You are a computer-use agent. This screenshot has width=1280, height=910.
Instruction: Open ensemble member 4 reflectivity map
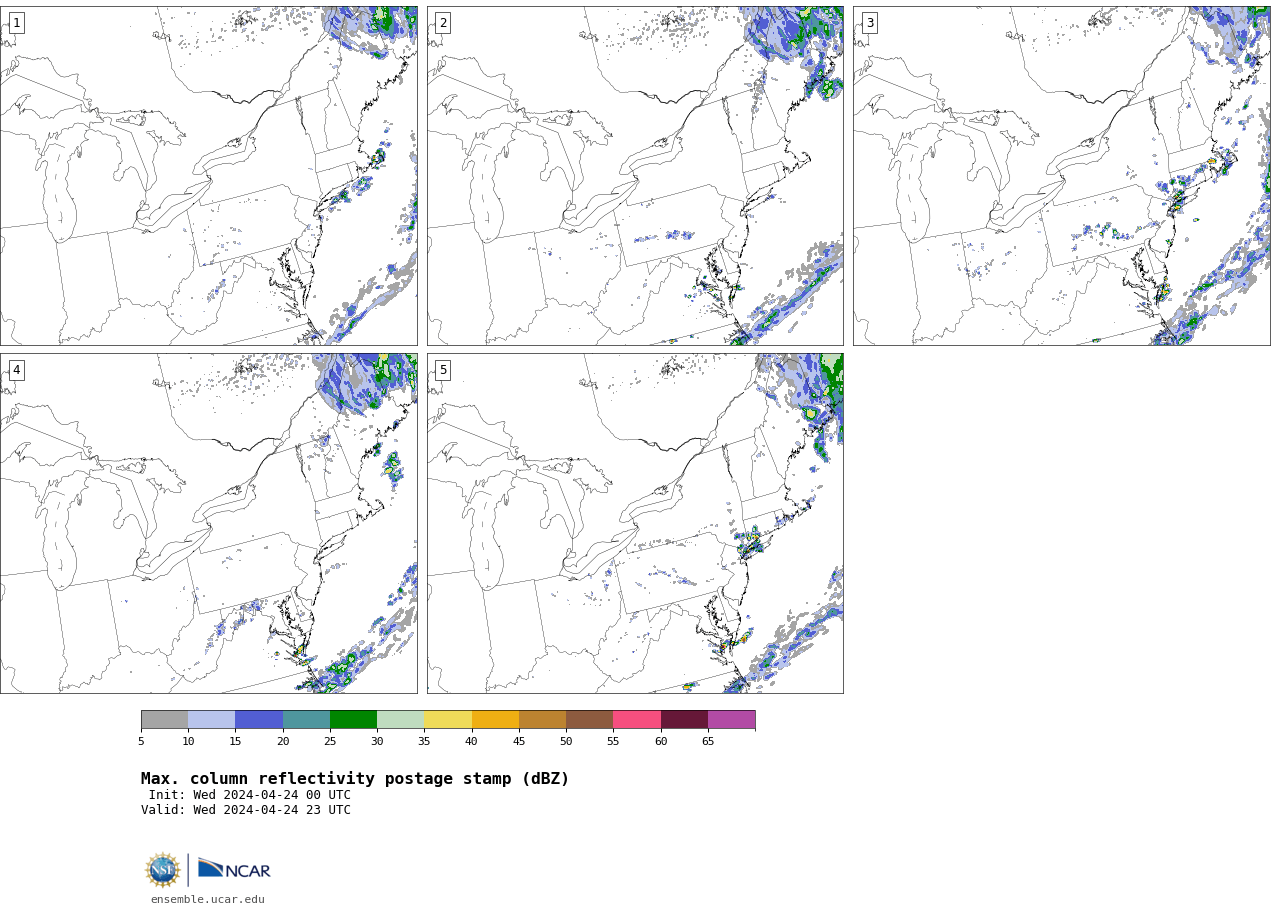[x=209, y=523]
